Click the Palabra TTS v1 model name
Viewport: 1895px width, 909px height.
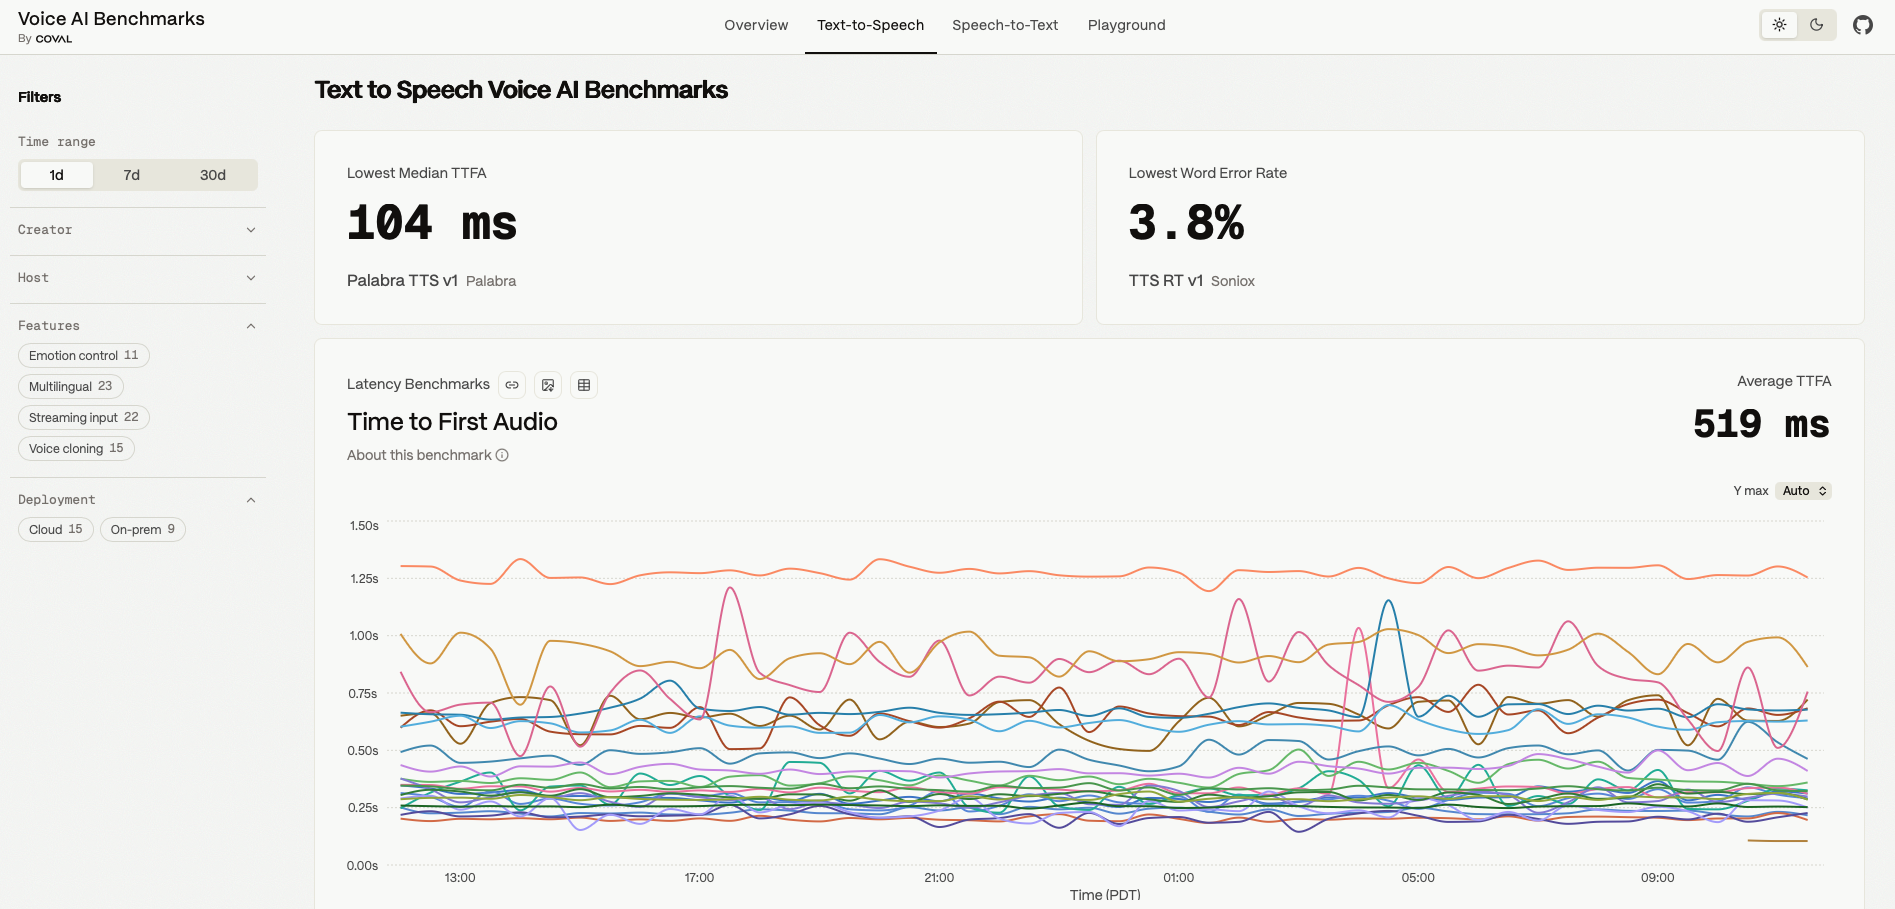pyautogui.click(x=402, y=281)
